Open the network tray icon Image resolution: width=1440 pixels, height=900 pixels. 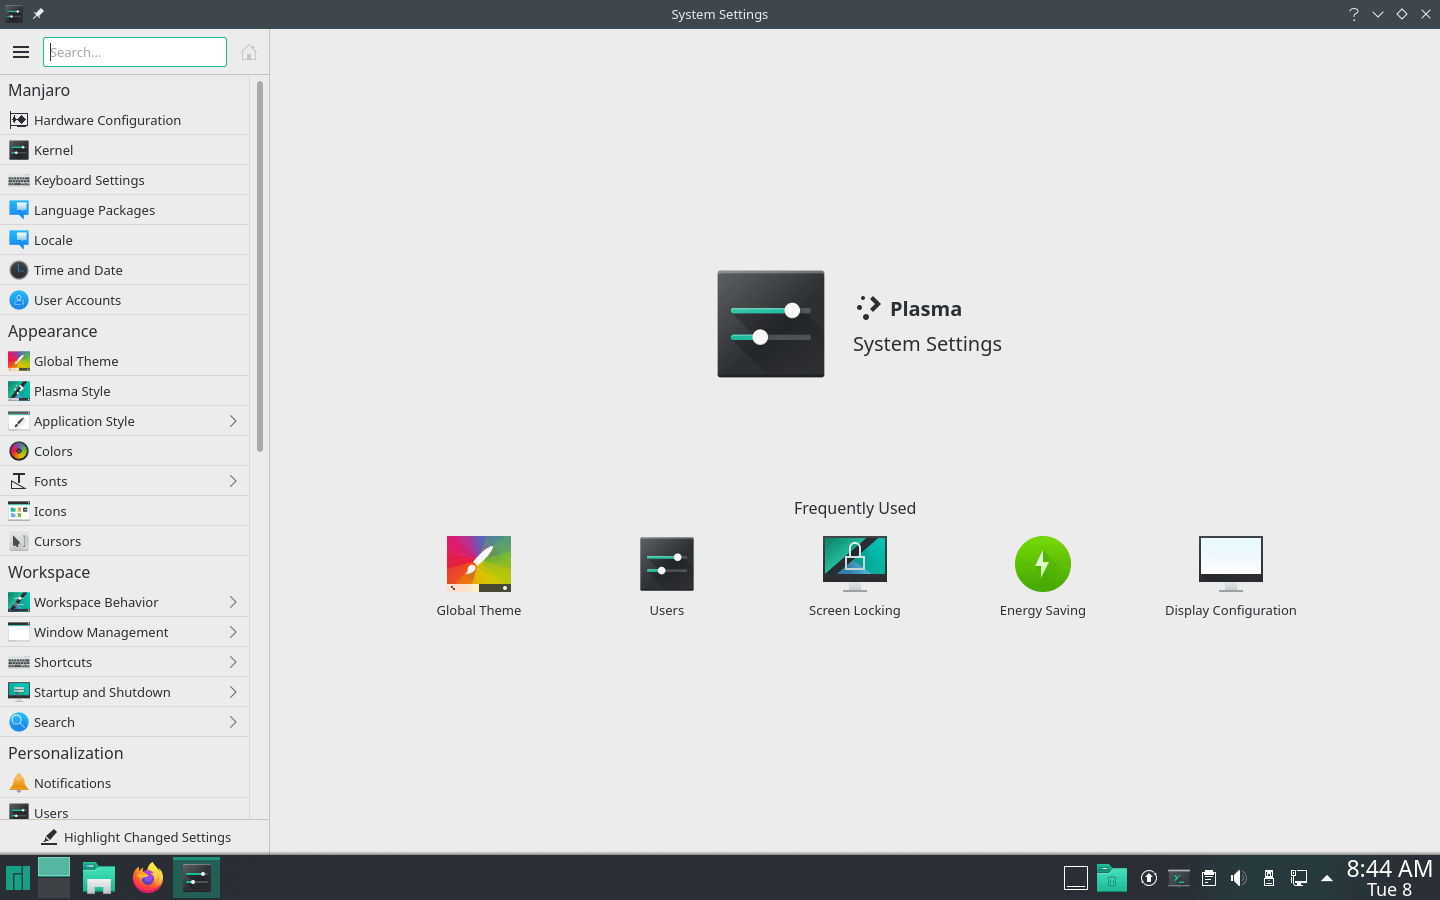pos(1299,878)
